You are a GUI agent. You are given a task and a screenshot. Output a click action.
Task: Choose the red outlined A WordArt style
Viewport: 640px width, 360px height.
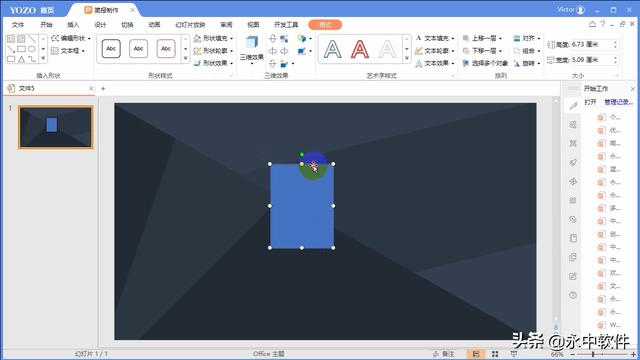pos(360,49)
